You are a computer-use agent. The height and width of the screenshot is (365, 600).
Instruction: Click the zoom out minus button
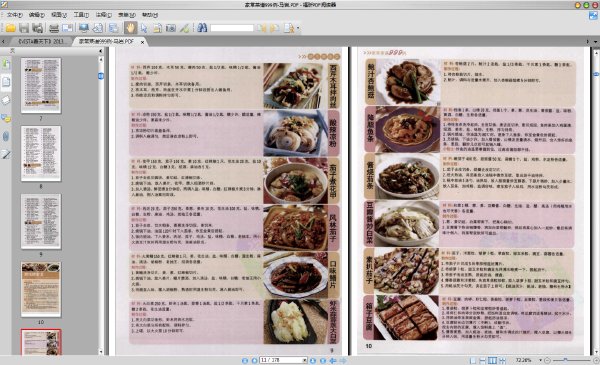point(548,360)
